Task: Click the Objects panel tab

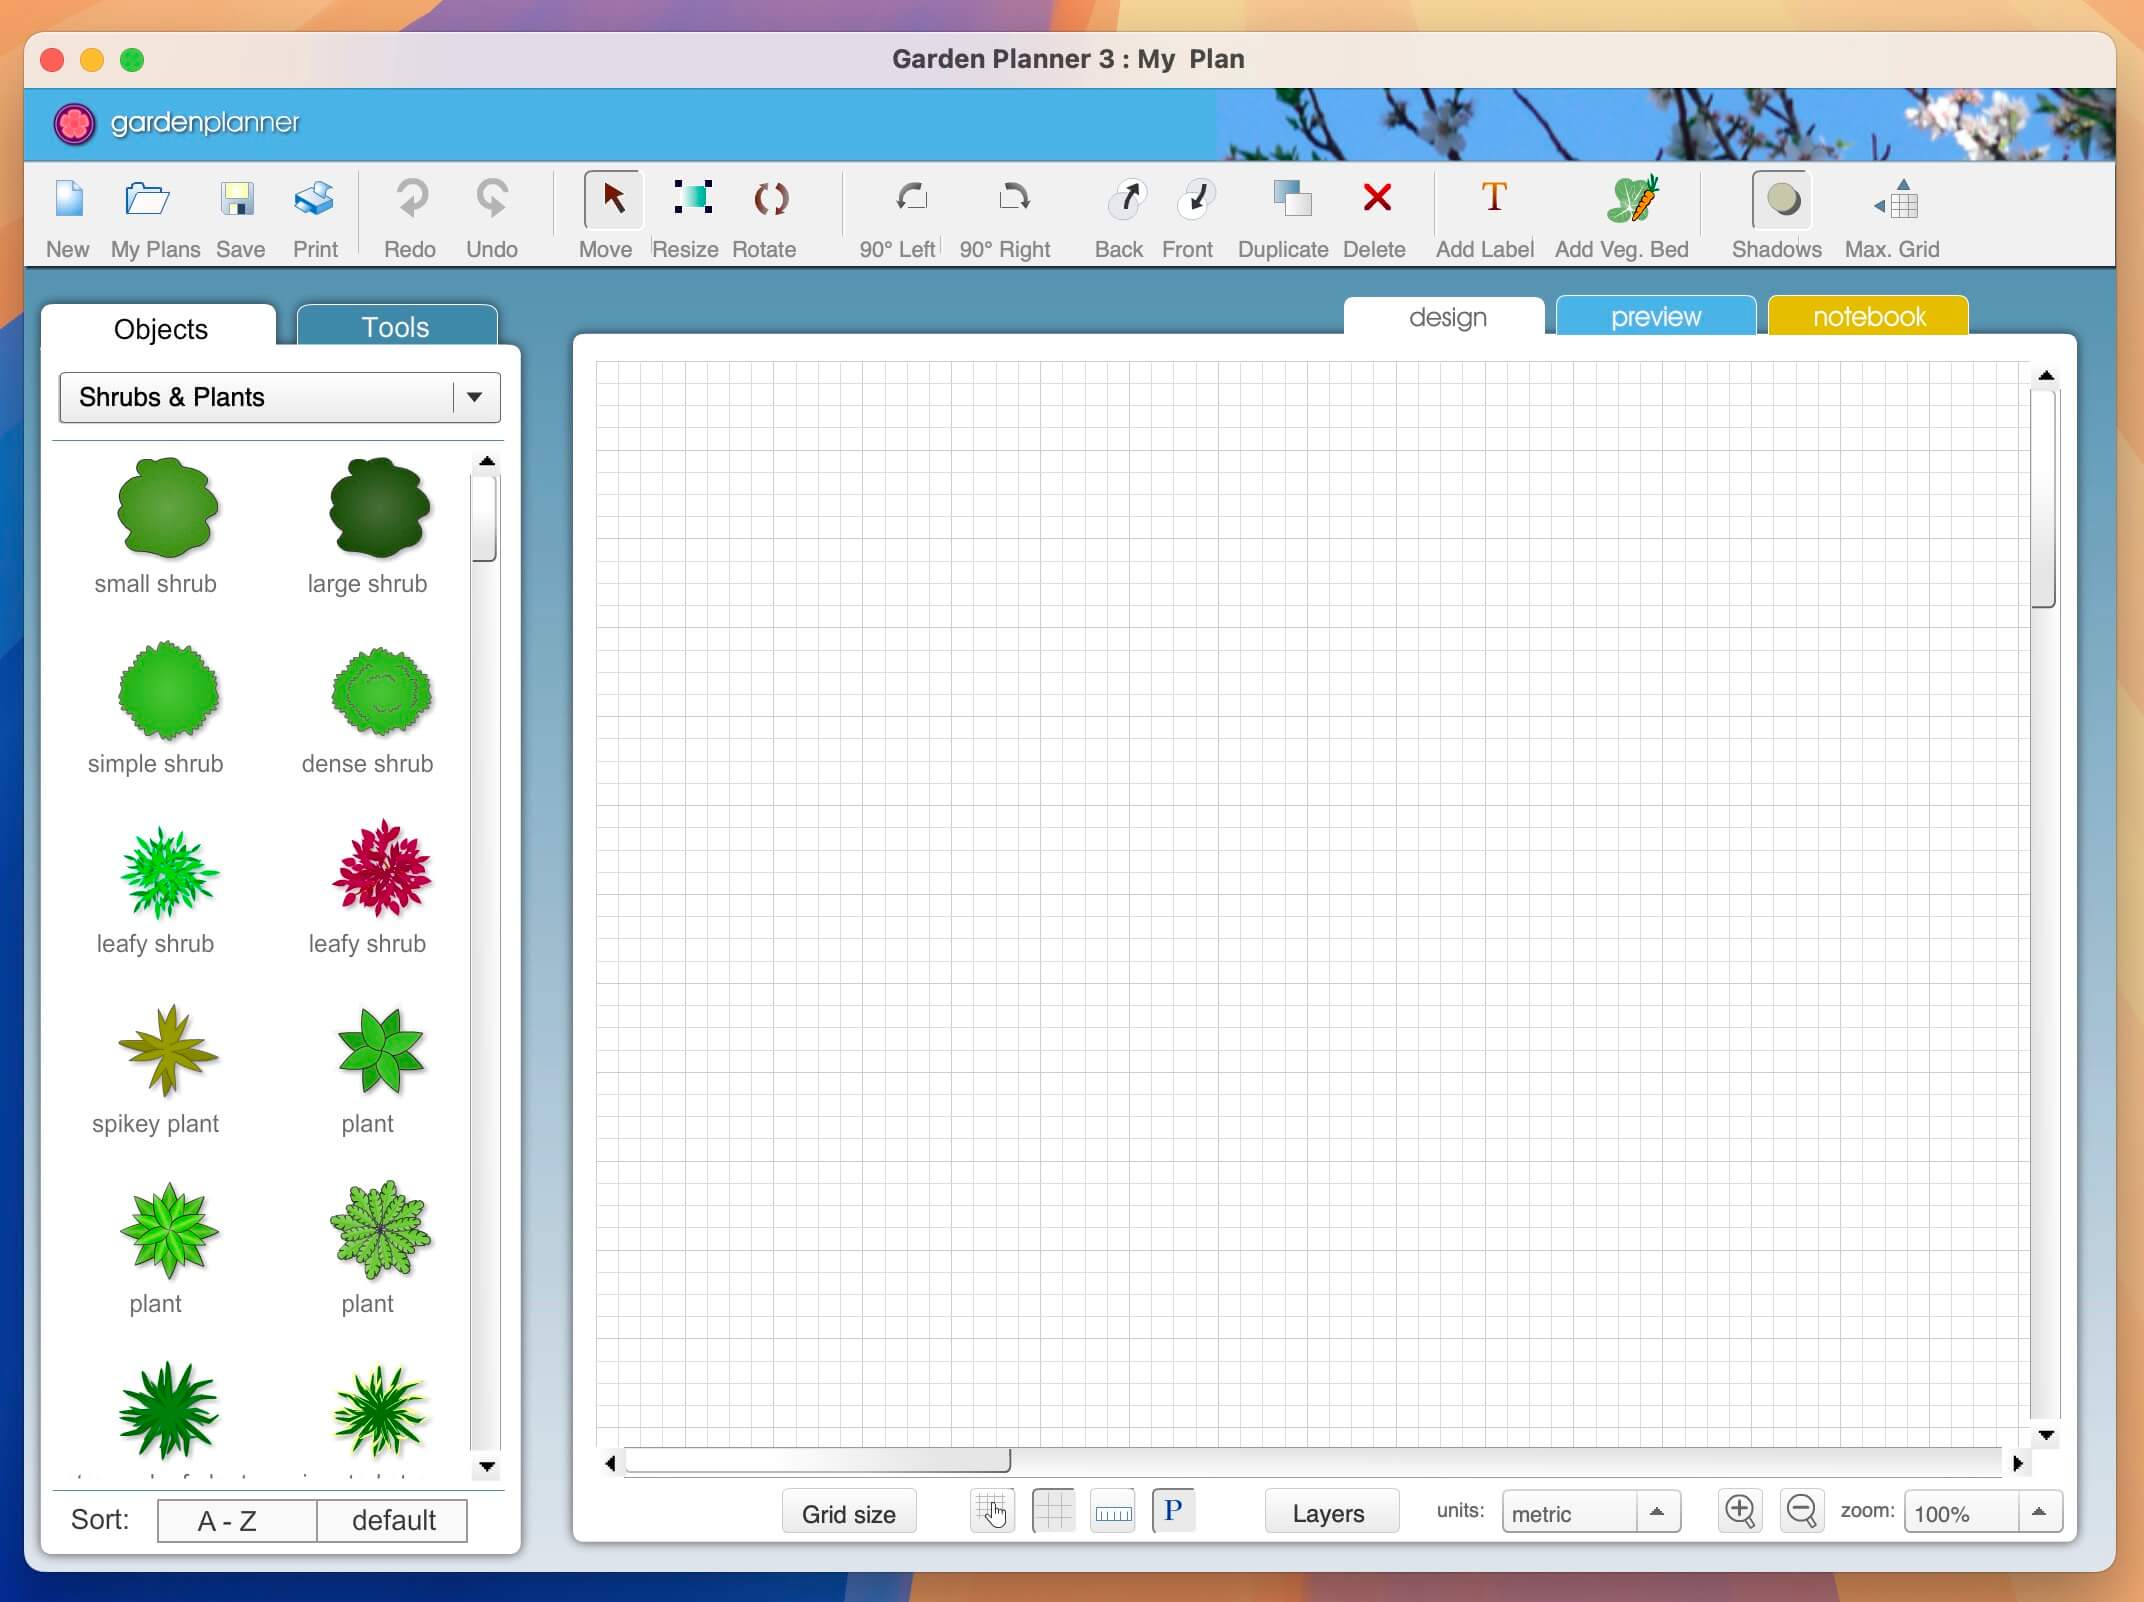Action: [162, 326]
